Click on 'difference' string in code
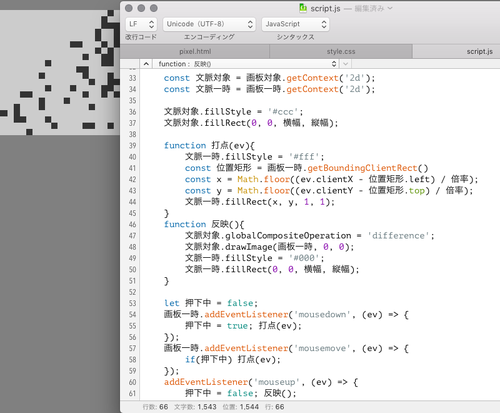This screenshot has height=413, width=500. [x=398, y=236]
